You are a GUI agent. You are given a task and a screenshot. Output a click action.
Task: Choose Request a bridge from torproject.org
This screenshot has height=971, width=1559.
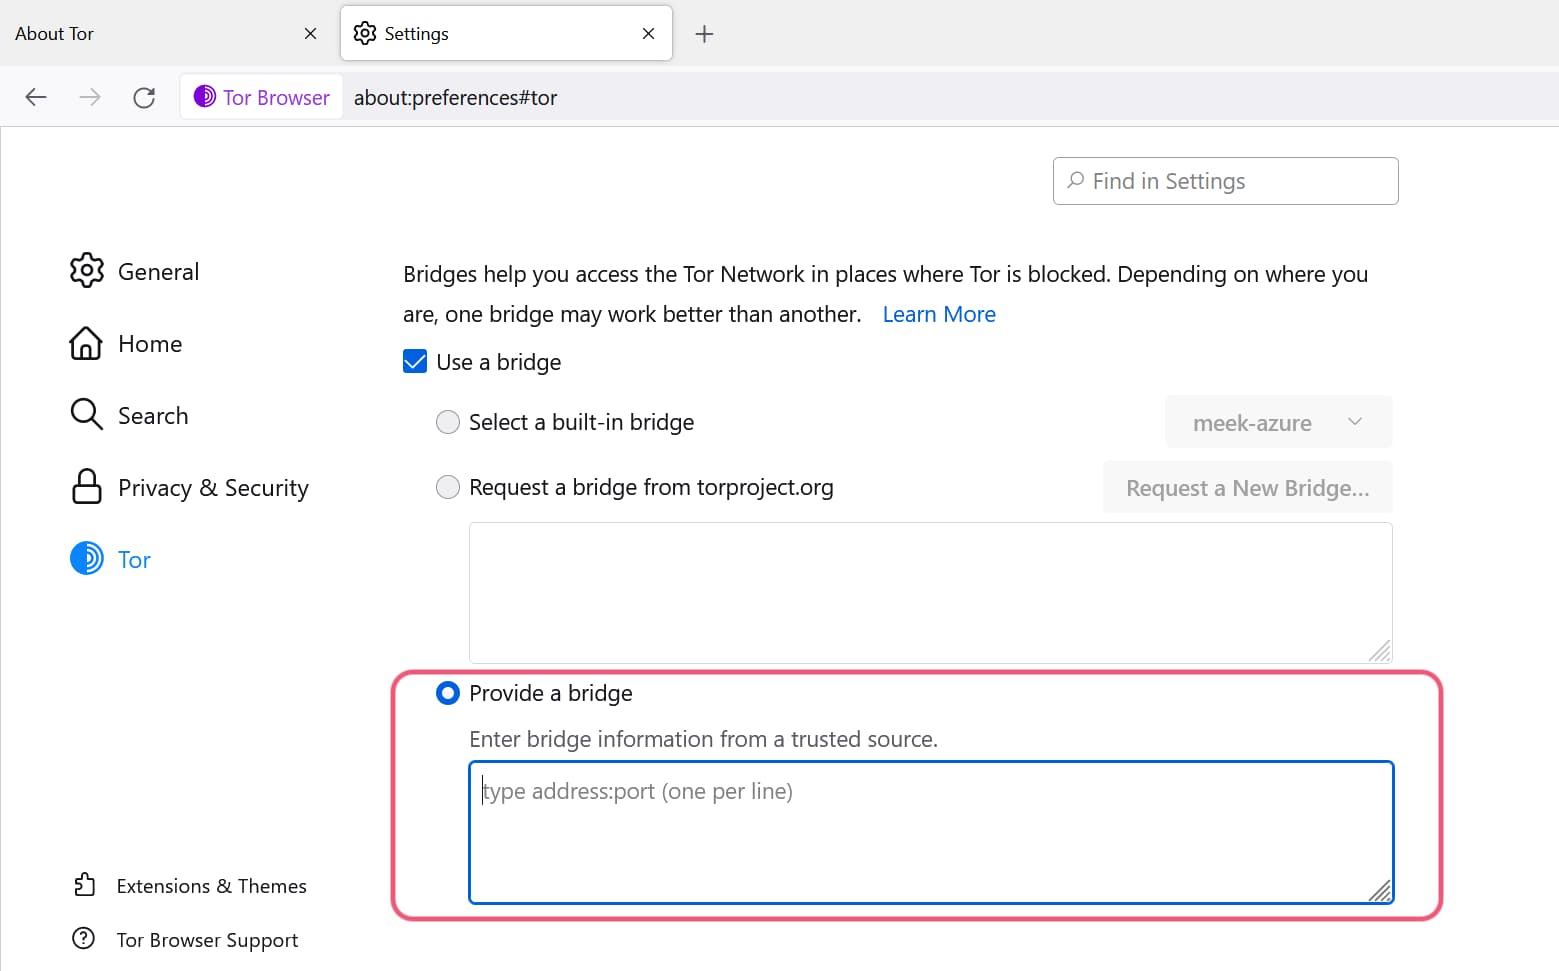[448, 487]
